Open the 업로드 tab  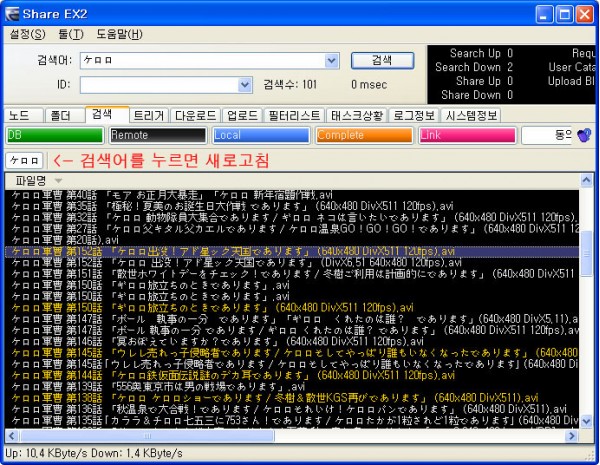[x=242, y=116]
